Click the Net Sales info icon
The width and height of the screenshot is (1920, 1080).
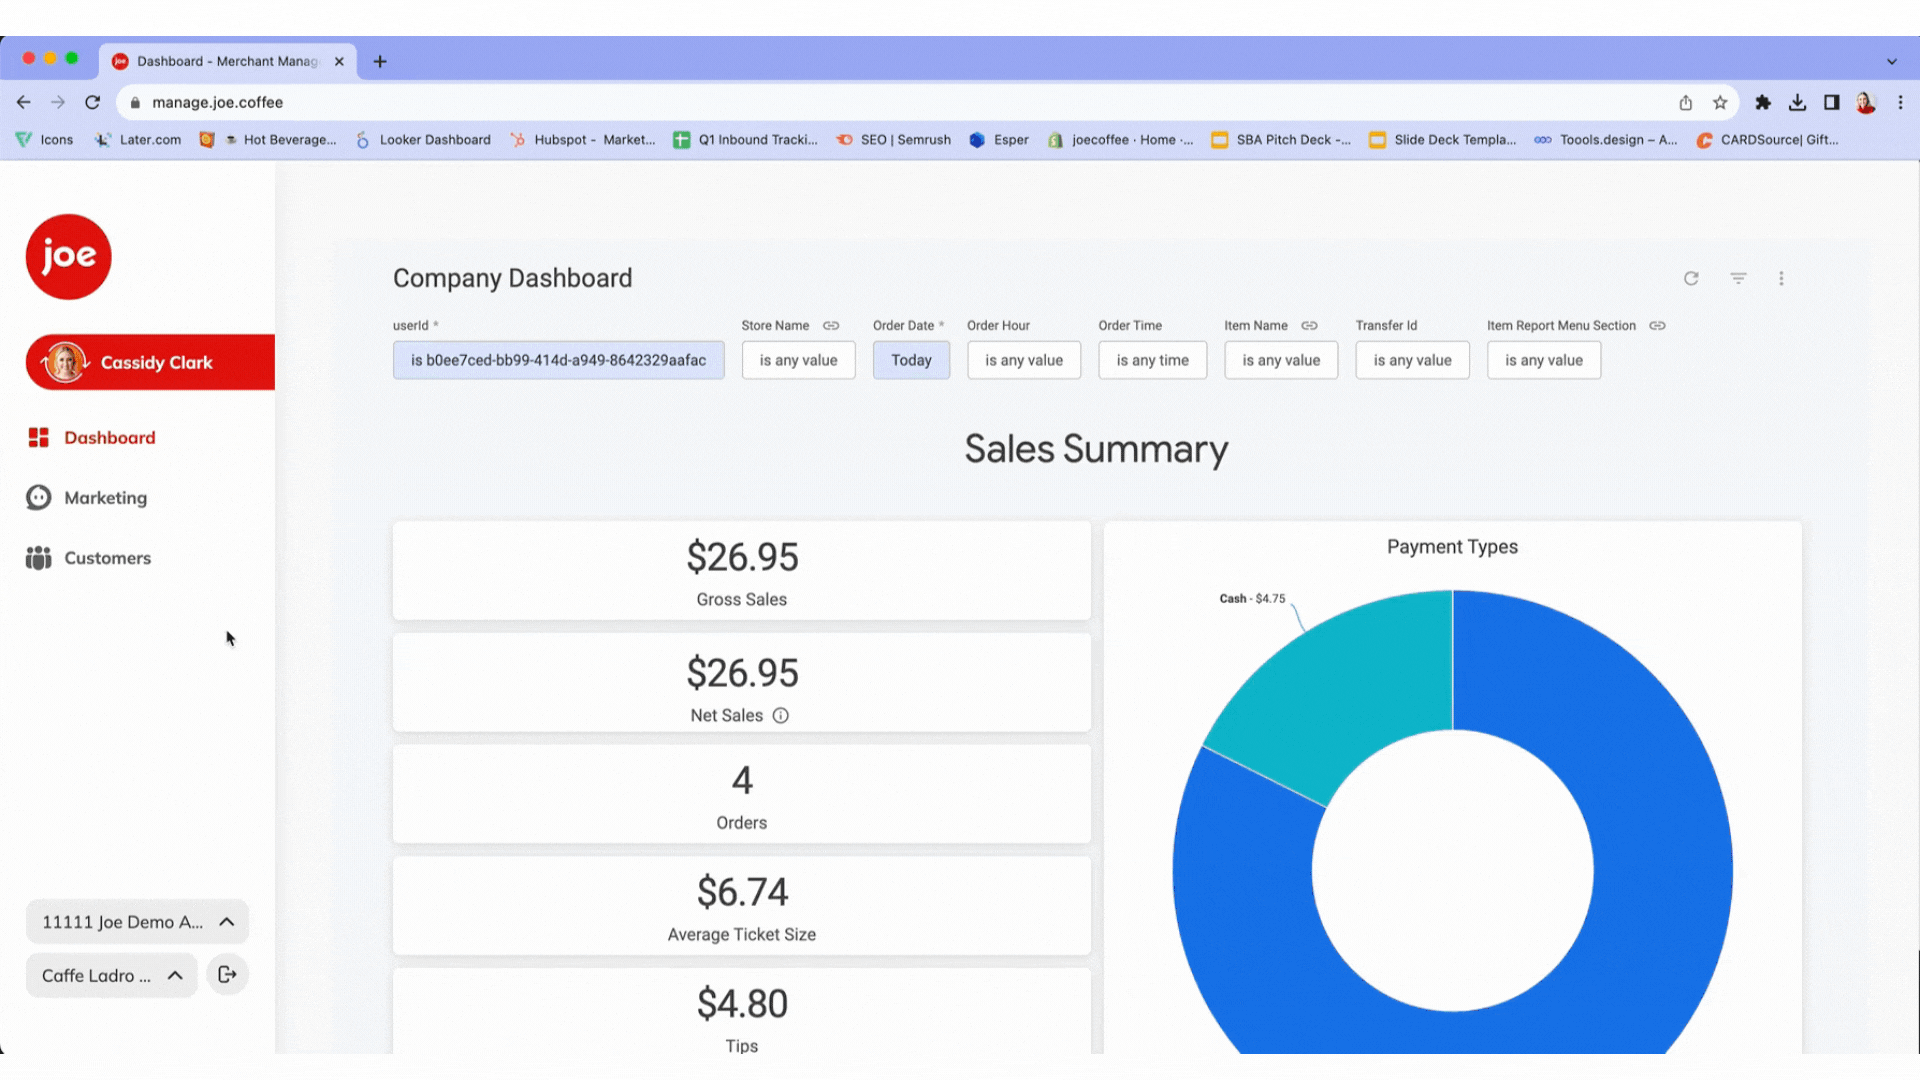[x=781, y=716]
